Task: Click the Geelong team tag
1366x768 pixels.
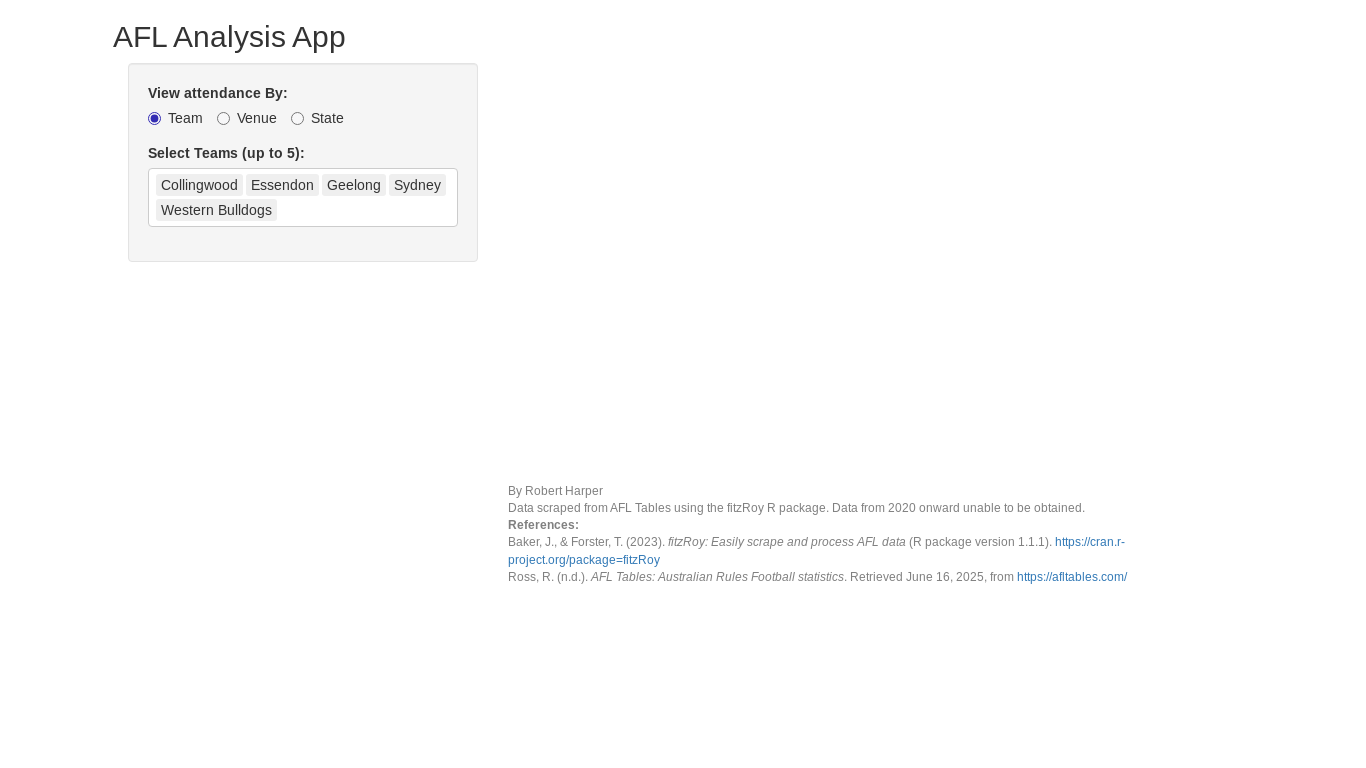Action: coord(354,185)
